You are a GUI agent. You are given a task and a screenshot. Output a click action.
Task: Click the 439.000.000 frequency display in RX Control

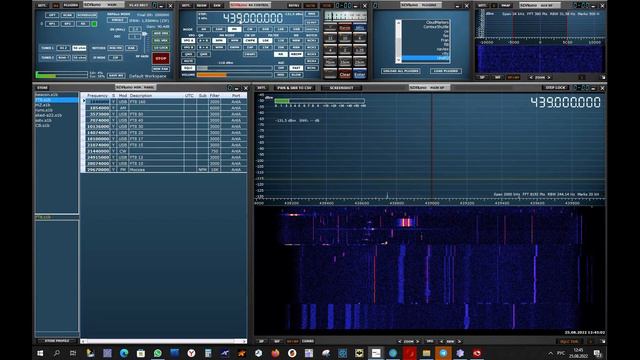coord(253,18)
